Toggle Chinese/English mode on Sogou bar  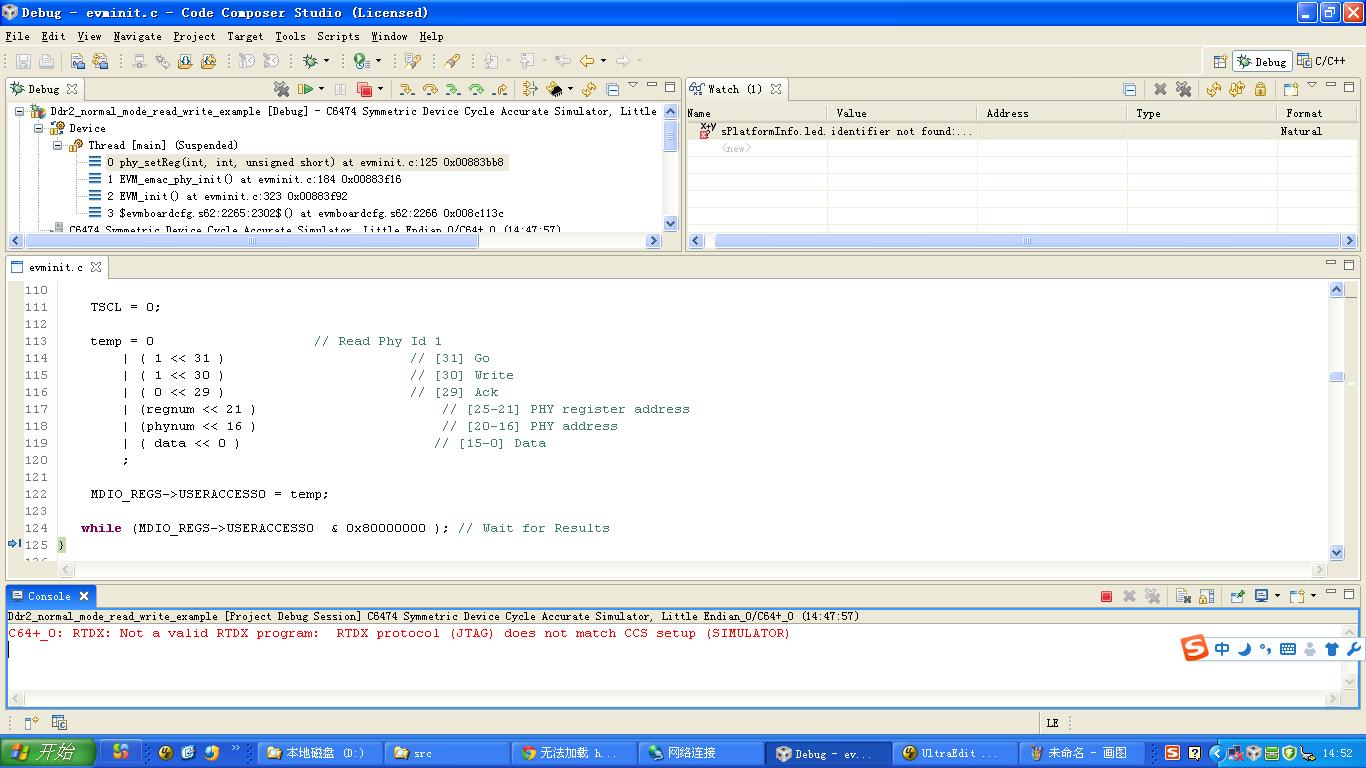[1222, 649]
